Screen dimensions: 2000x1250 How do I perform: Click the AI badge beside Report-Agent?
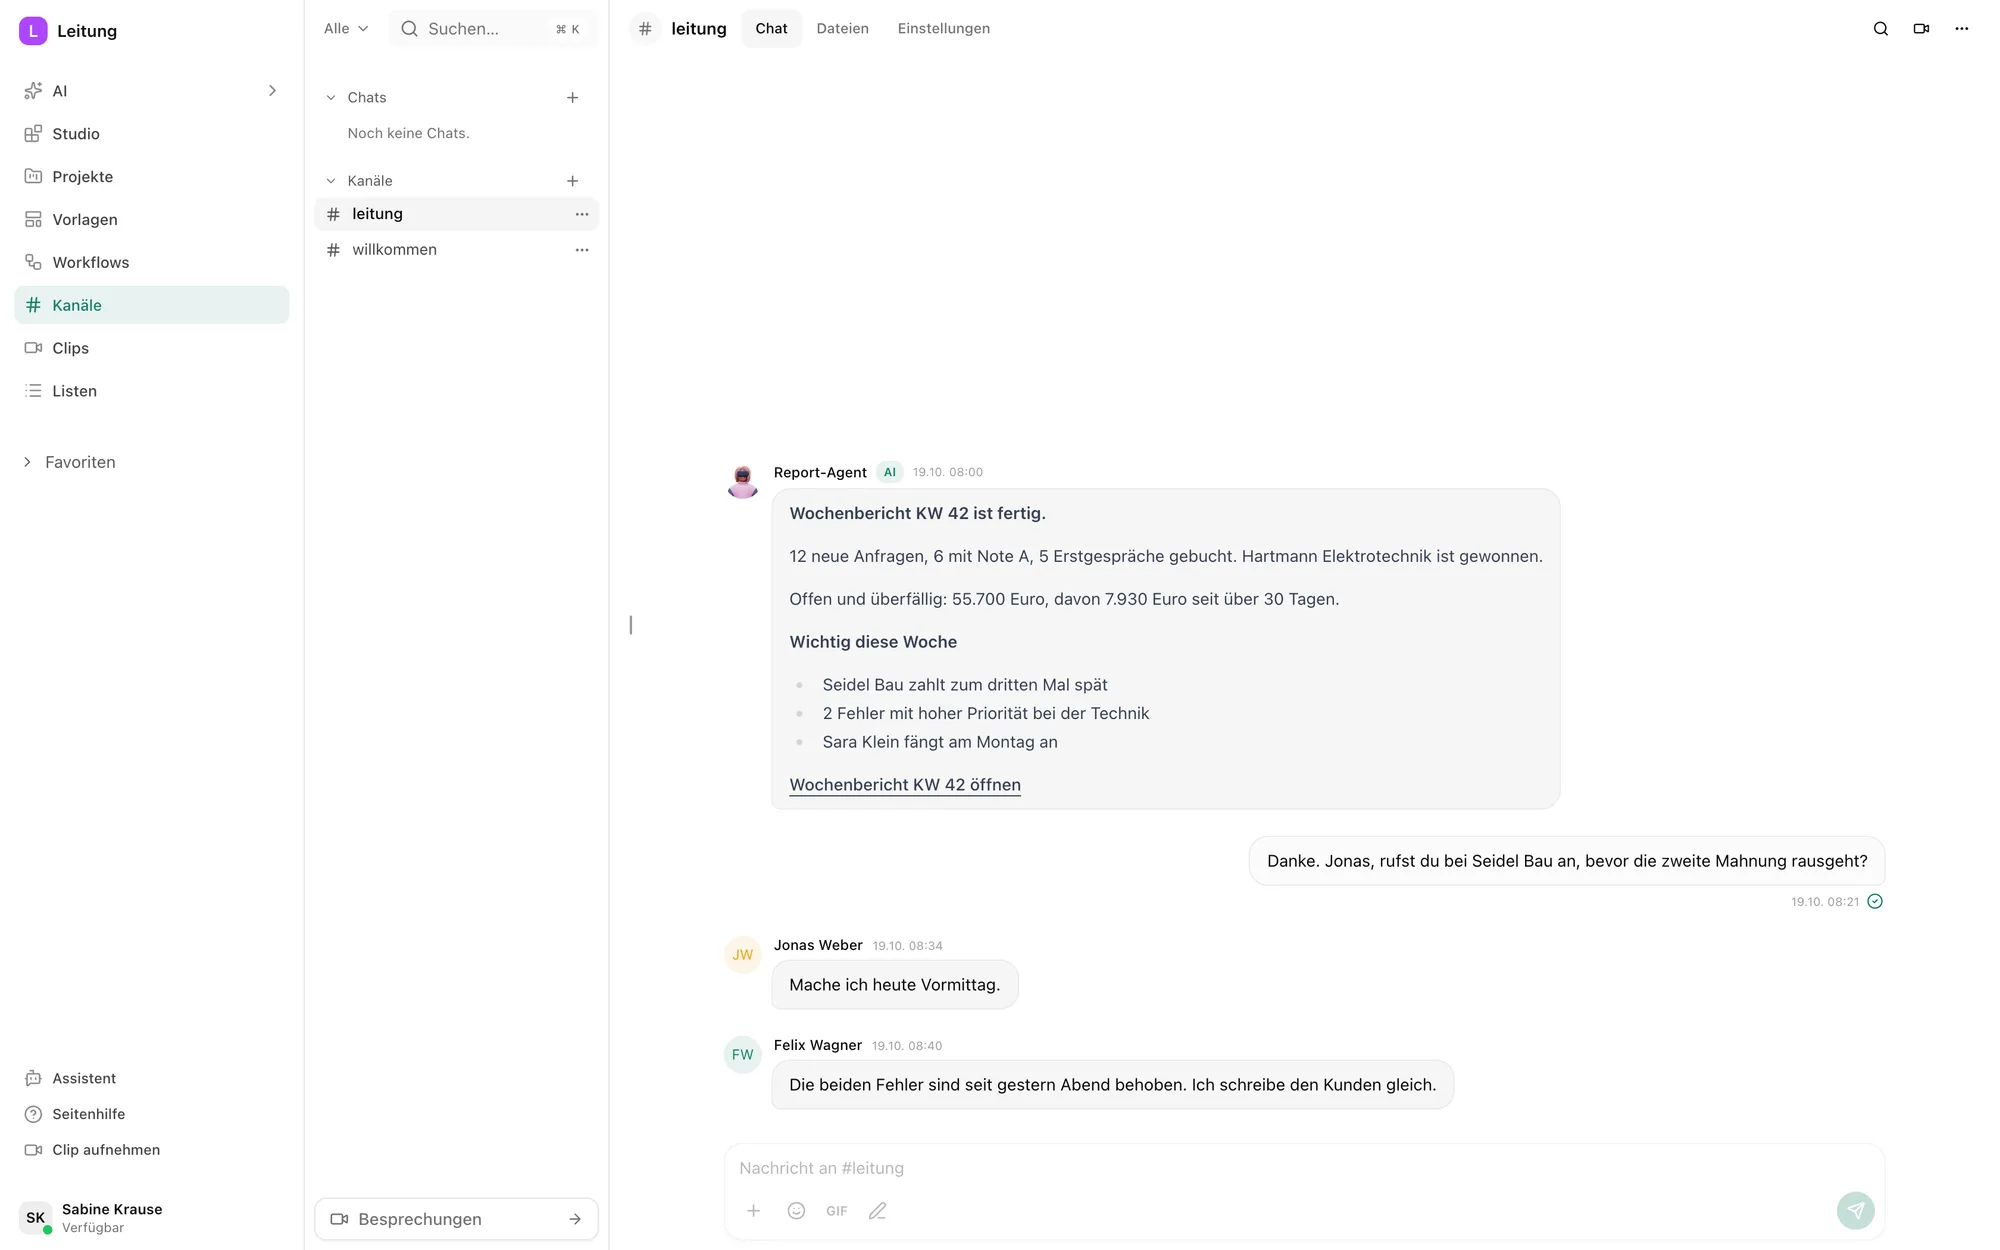tap(889, 472)
